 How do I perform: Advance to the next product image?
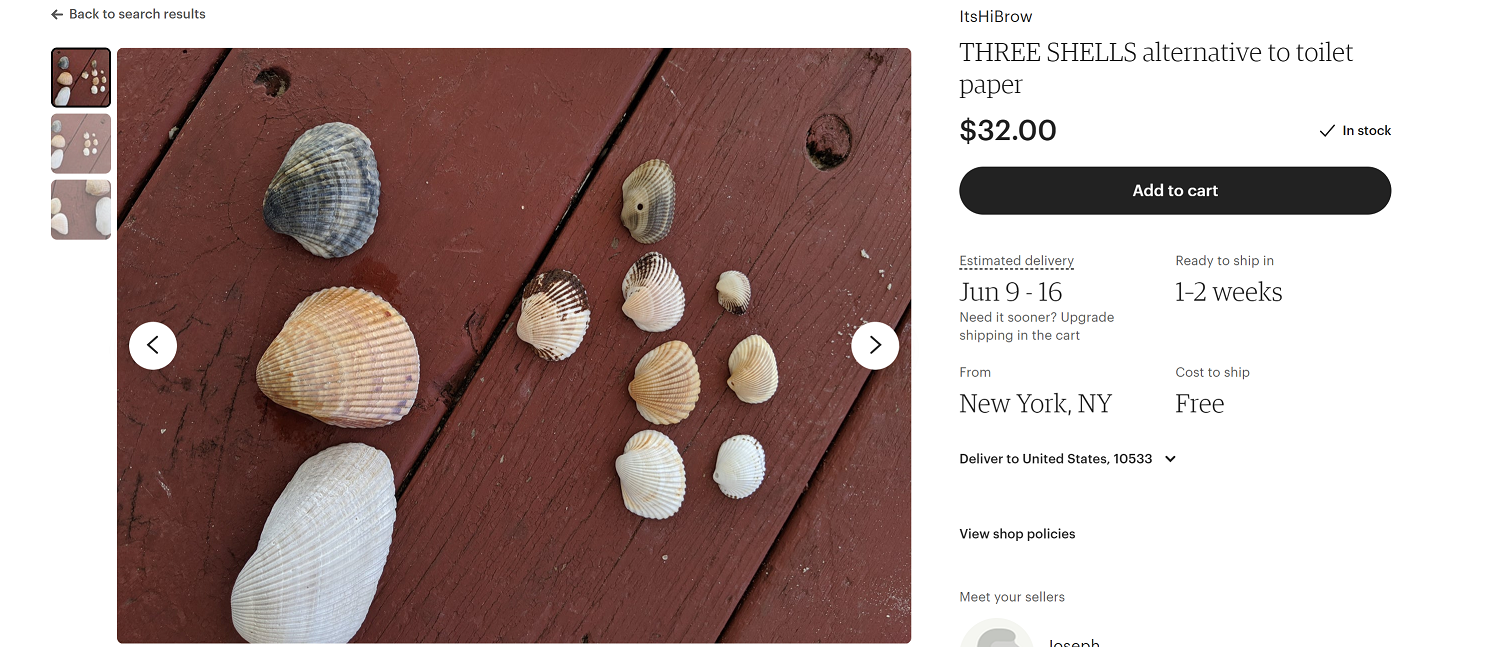pos(875,345)
